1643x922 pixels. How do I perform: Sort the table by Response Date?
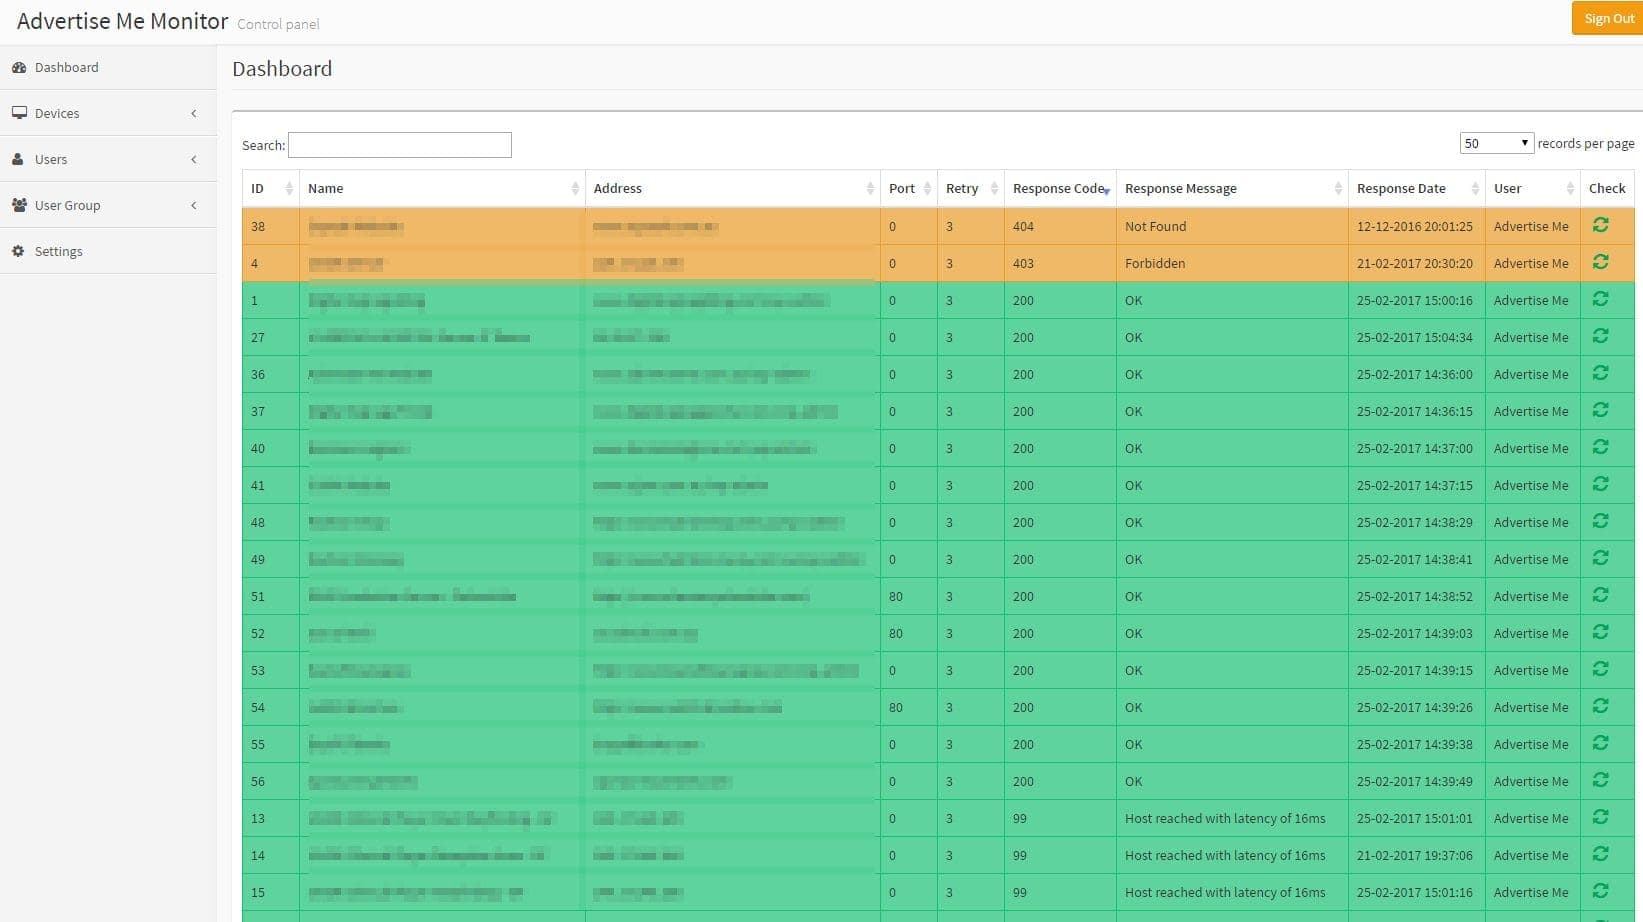[1400, 188]
